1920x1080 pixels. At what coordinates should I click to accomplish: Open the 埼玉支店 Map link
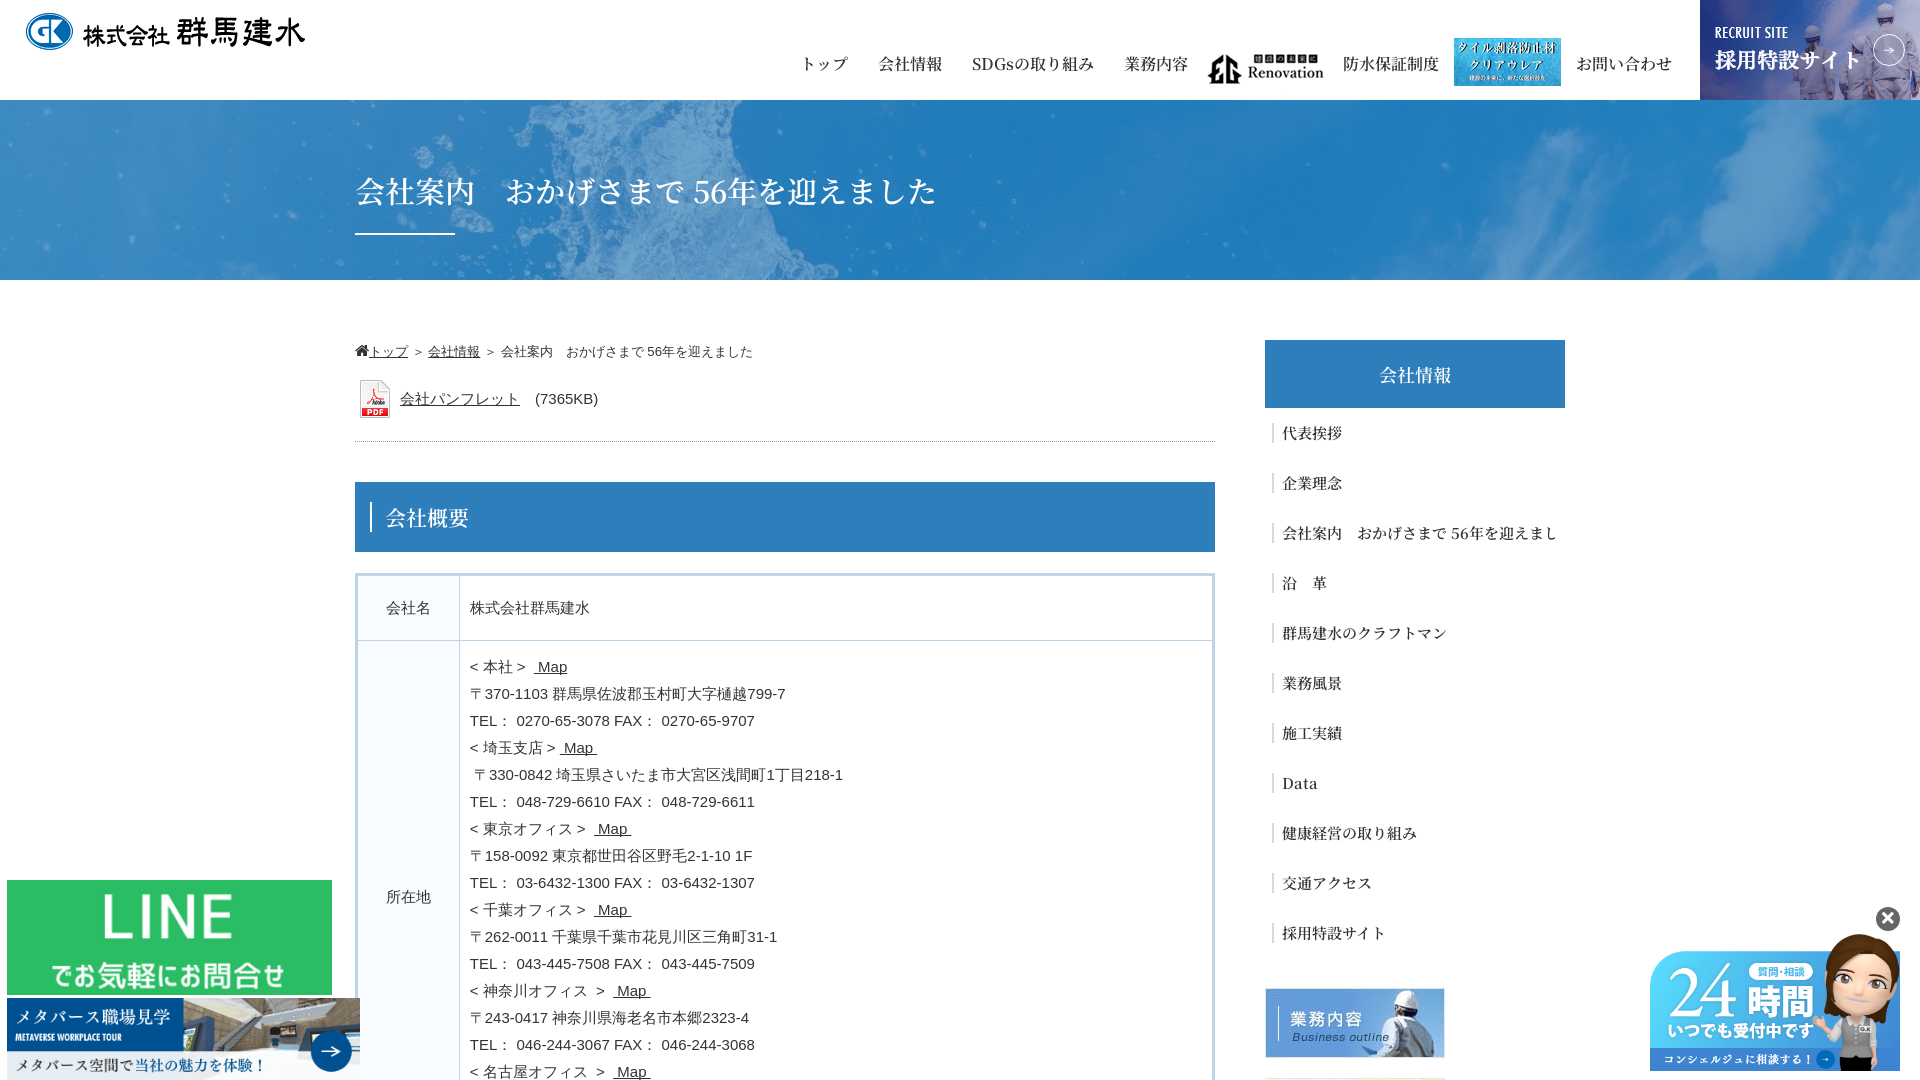click(x=579, y=748)
